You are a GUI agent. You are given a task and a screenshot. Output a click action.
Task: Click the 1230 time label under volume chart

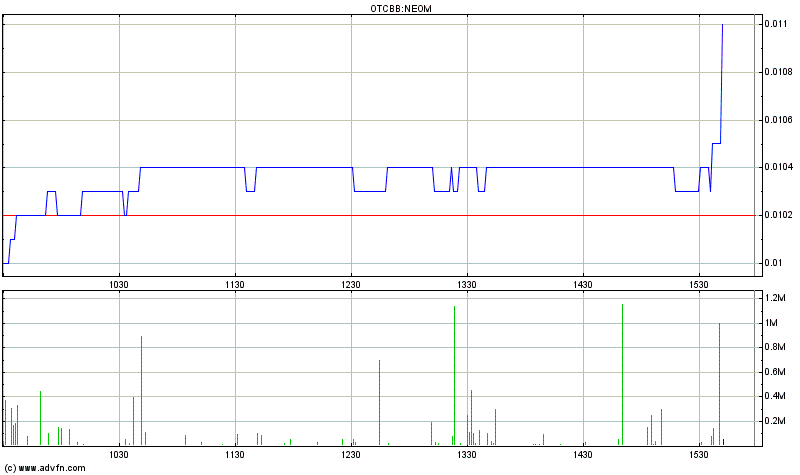[351, 455]
